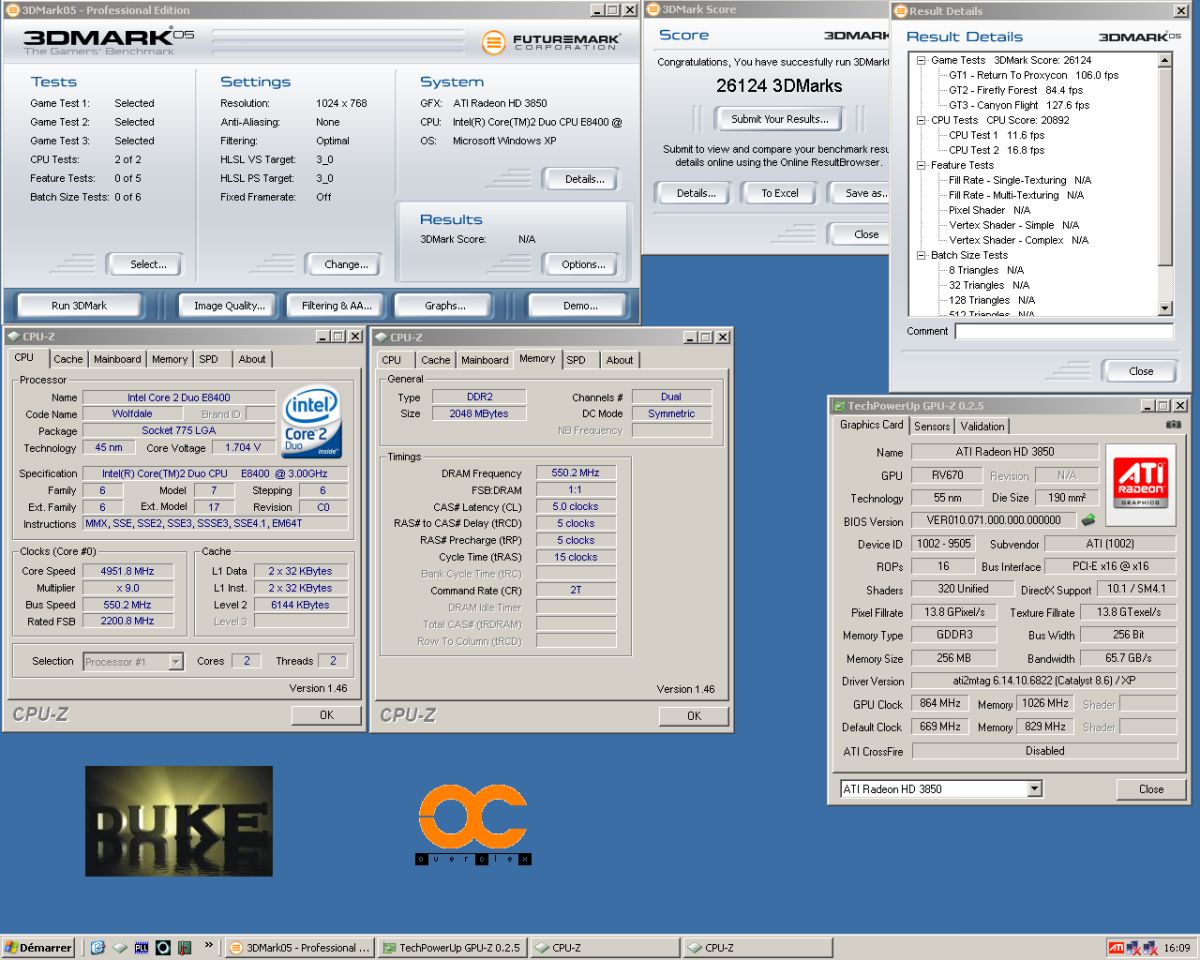Switch to 3DMark05 Professional taskbar button
The width and height of the screenshot is (1200, 960).
(x=300, y=947)
